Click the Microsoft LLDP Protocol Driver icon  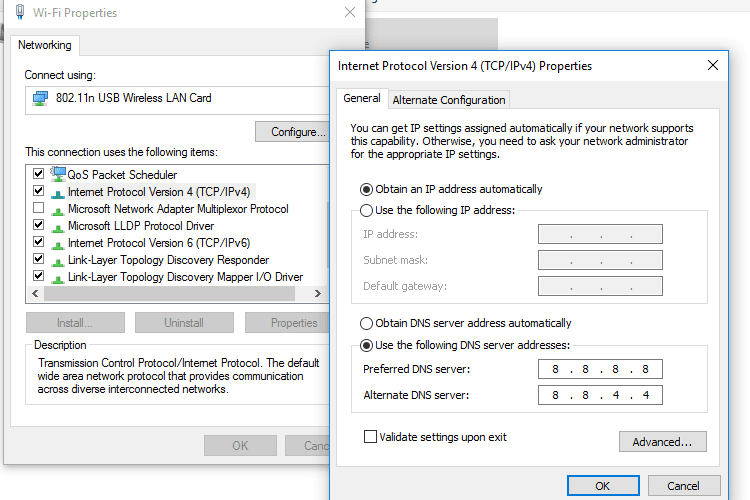(x=58, y=228)
